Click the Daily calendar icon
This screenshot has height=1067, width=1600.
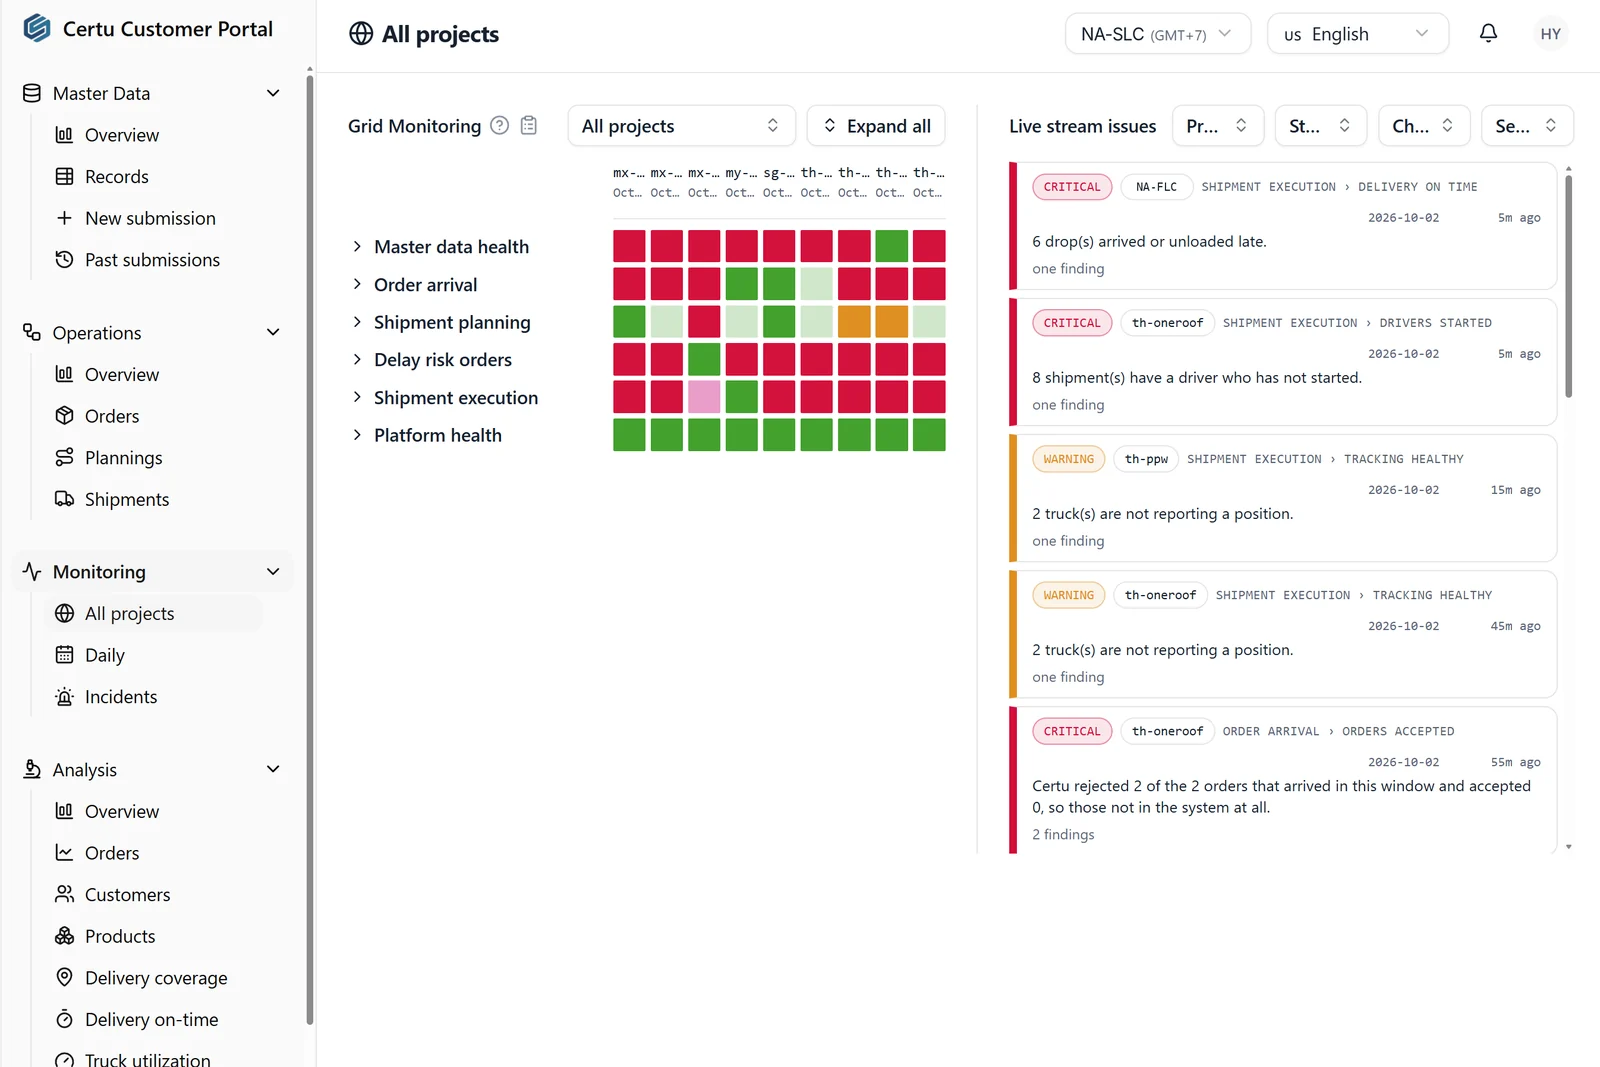click(x=64, y=654)
